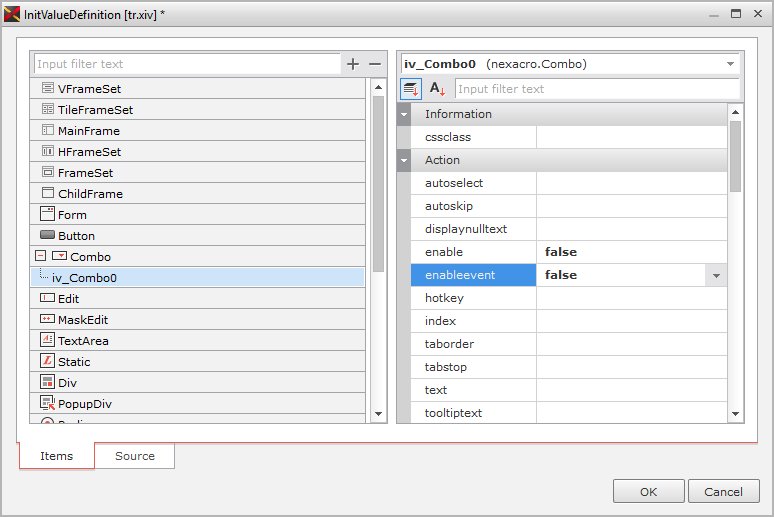774x517 pixels.
Task: Select the TileFrameSet component icon
Action: coord(47,110)
